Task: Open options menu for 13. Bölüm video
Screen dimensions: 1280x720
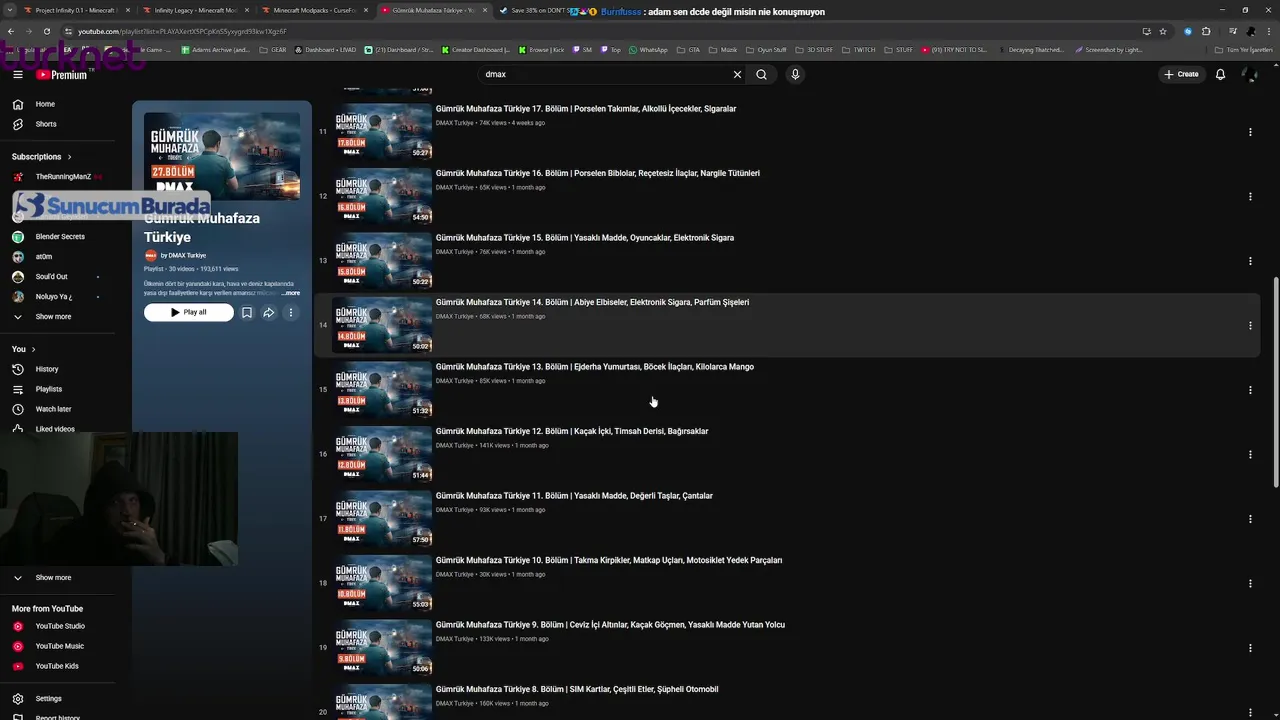Action: [x=1250, y=390]
